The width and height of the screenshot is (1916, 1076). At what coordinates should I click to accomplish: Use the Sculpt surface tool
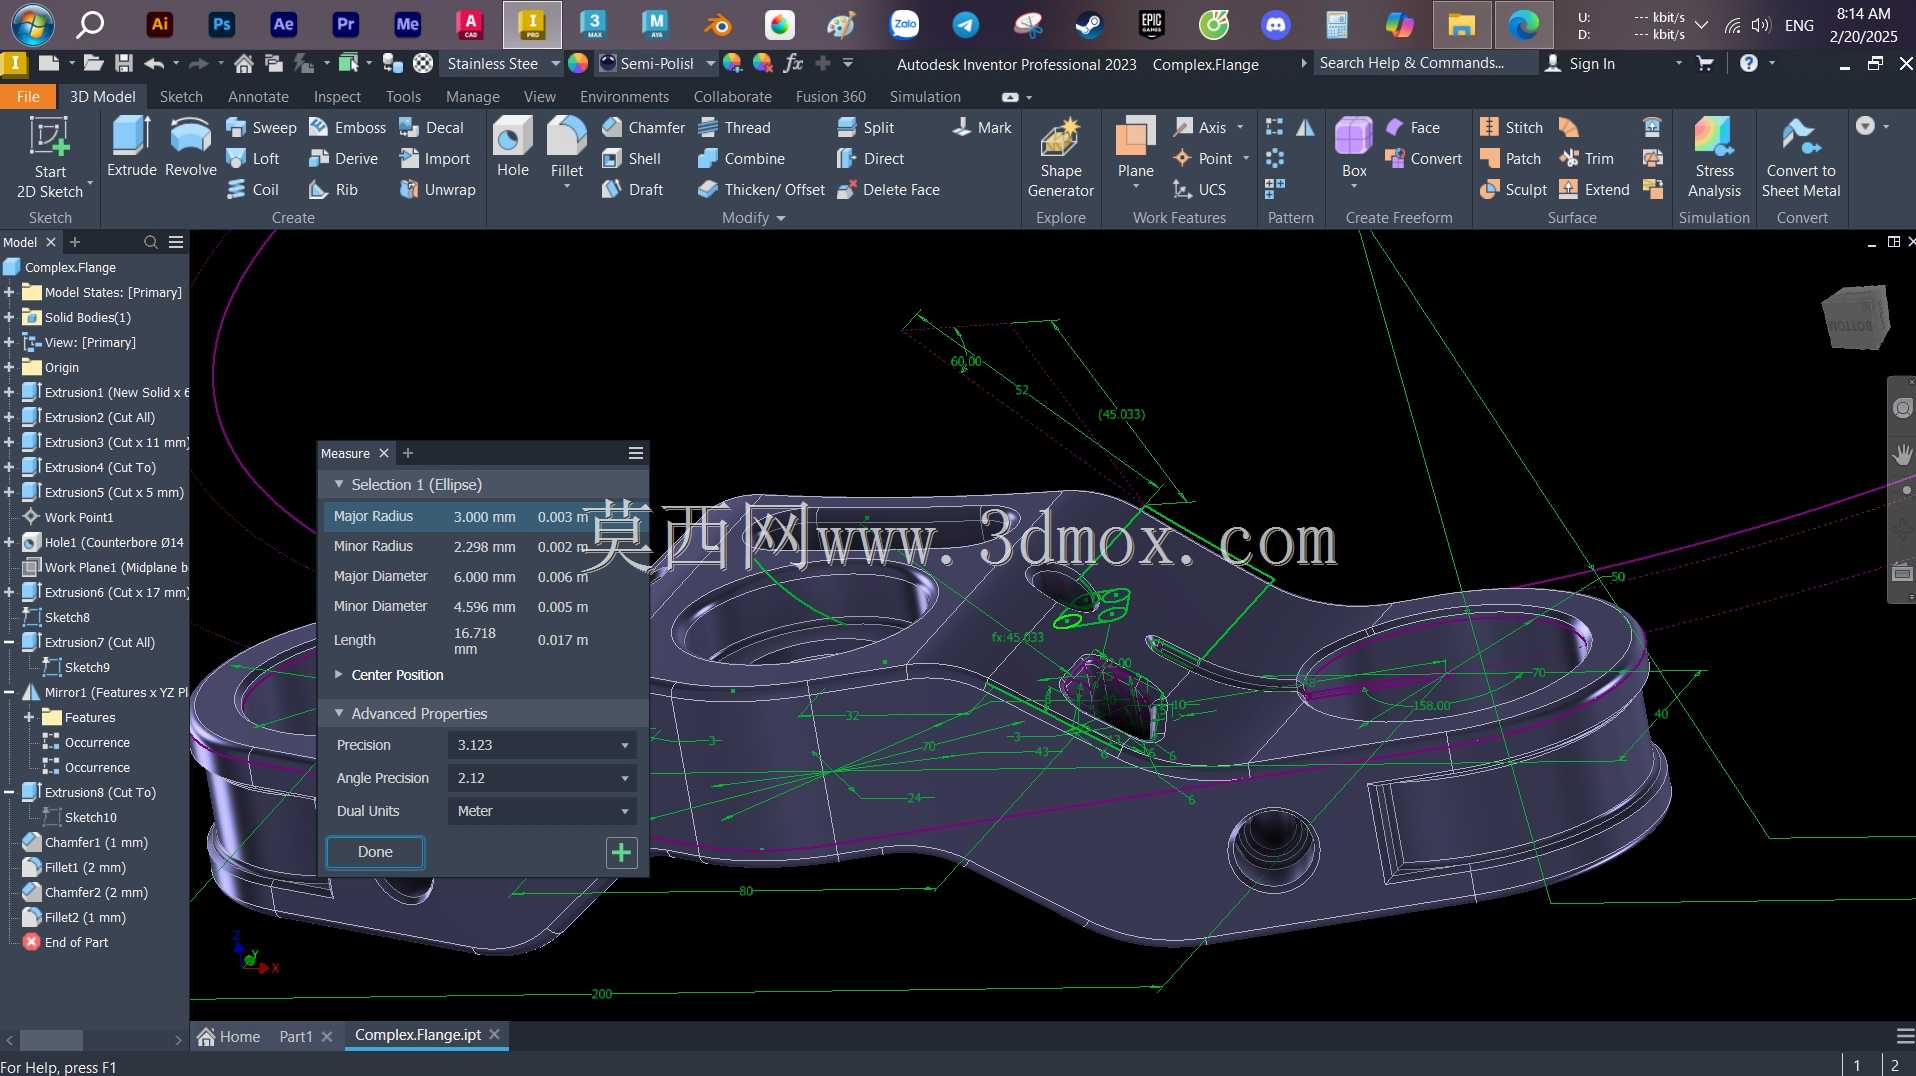point(1513,189)
